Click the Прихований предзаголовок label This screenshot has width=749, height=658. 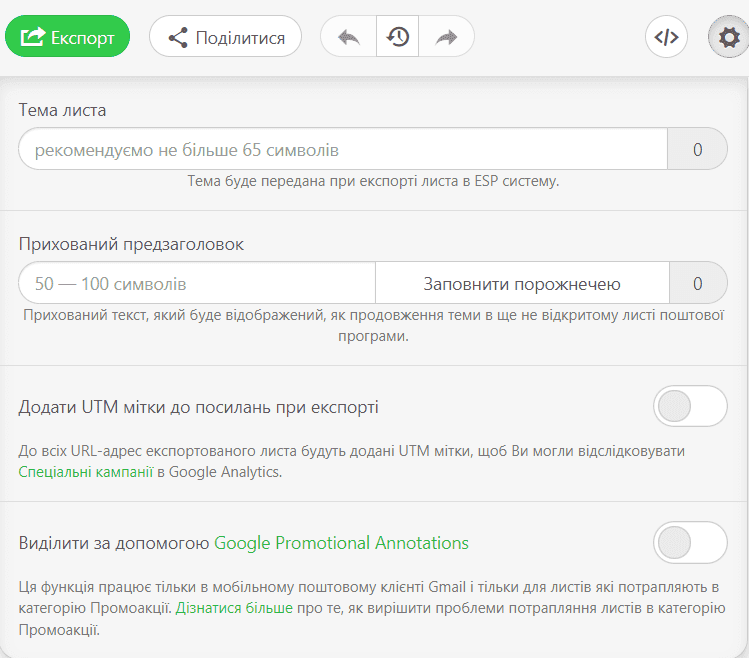click(x=131, y=244)
